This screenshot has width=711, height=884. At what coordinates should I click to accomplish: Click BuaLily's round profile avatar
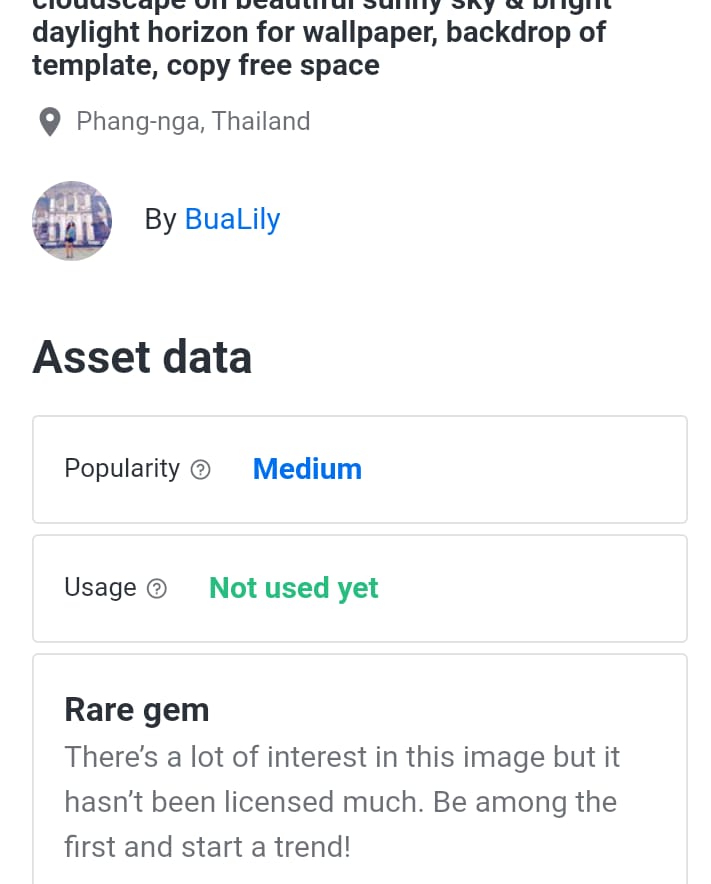(x=72, y=221)
